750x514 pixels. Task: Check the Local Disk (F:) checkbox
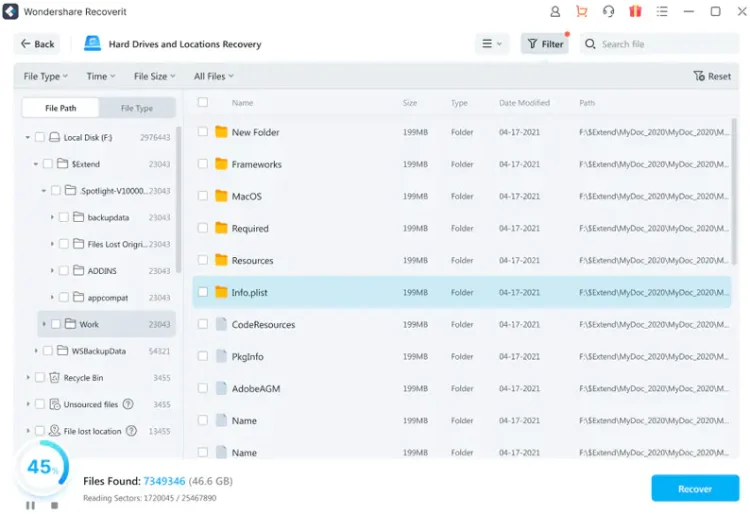(x=40, y=138)
